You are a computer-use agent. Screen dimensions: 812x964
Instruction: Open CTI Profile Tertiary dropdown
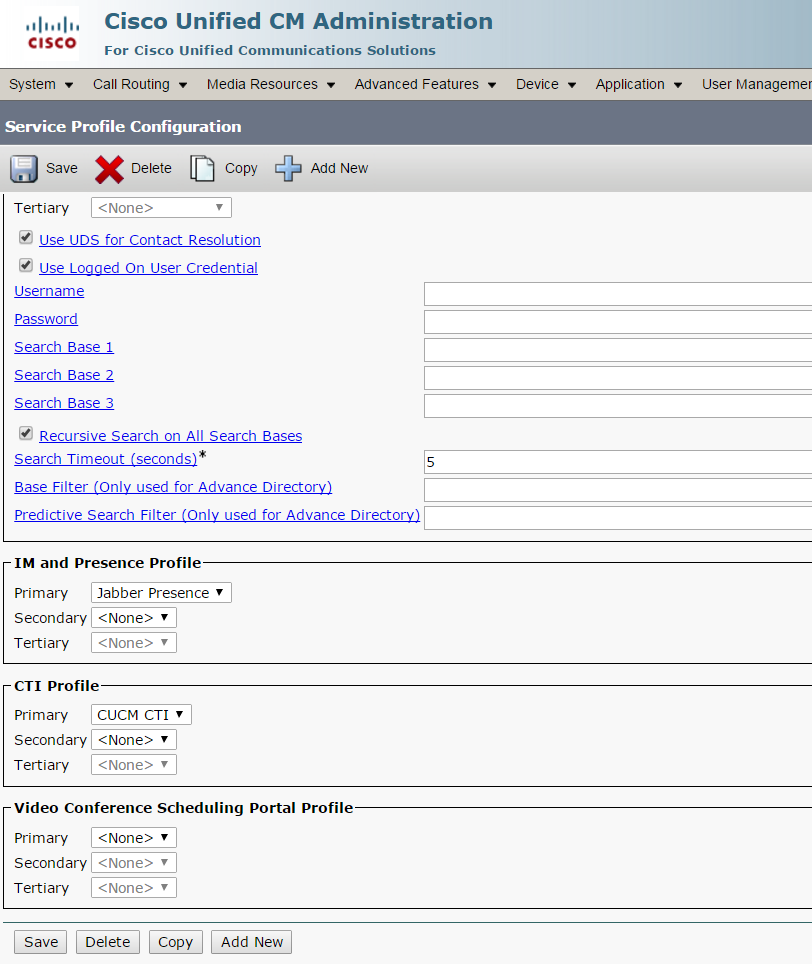[x=133, y=765]
